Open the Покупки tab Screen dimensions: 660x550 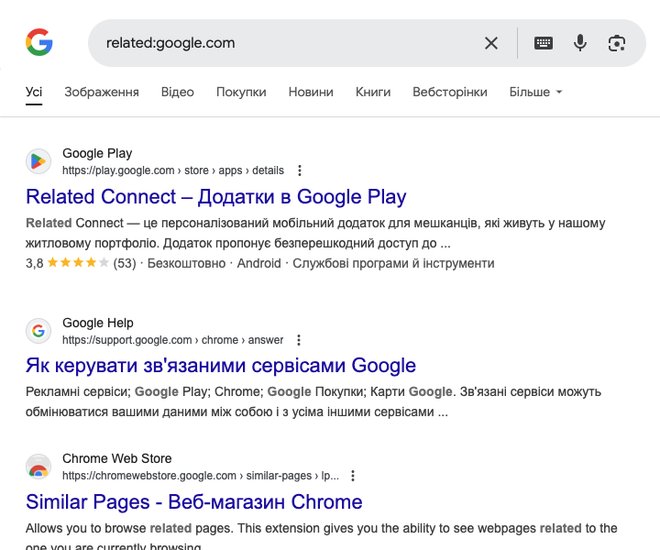[x=241, y=92]
